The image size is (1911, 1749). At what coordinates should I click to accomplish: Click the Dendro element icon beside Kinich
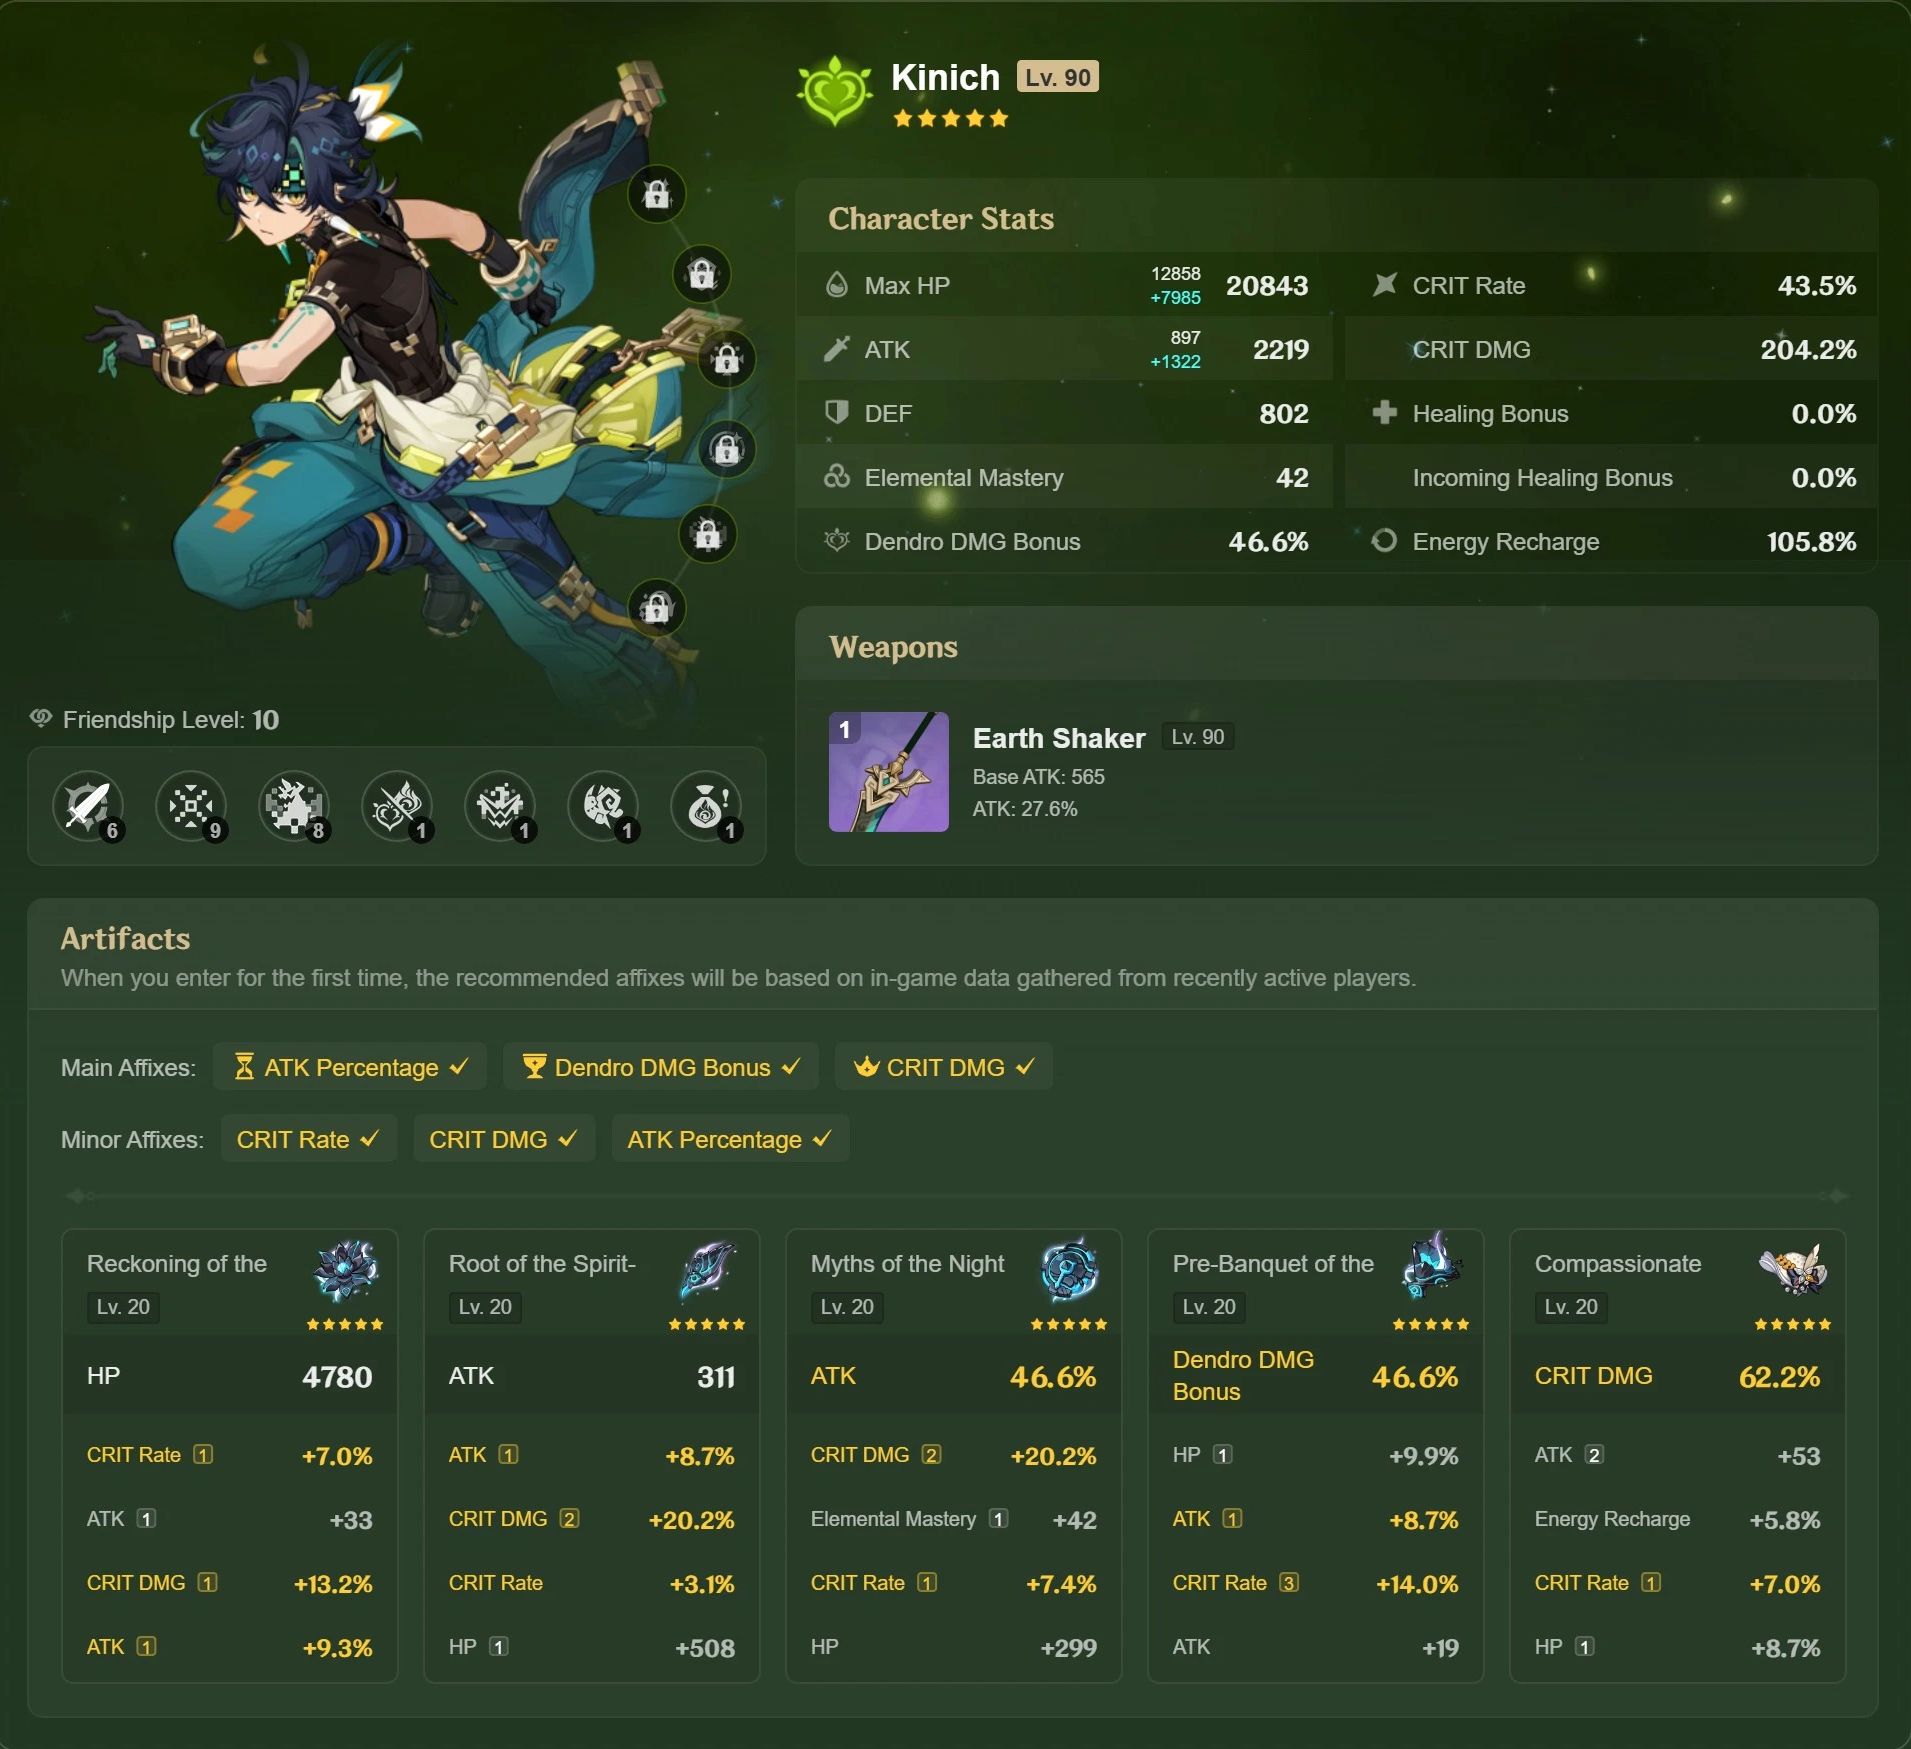(835, 92)
